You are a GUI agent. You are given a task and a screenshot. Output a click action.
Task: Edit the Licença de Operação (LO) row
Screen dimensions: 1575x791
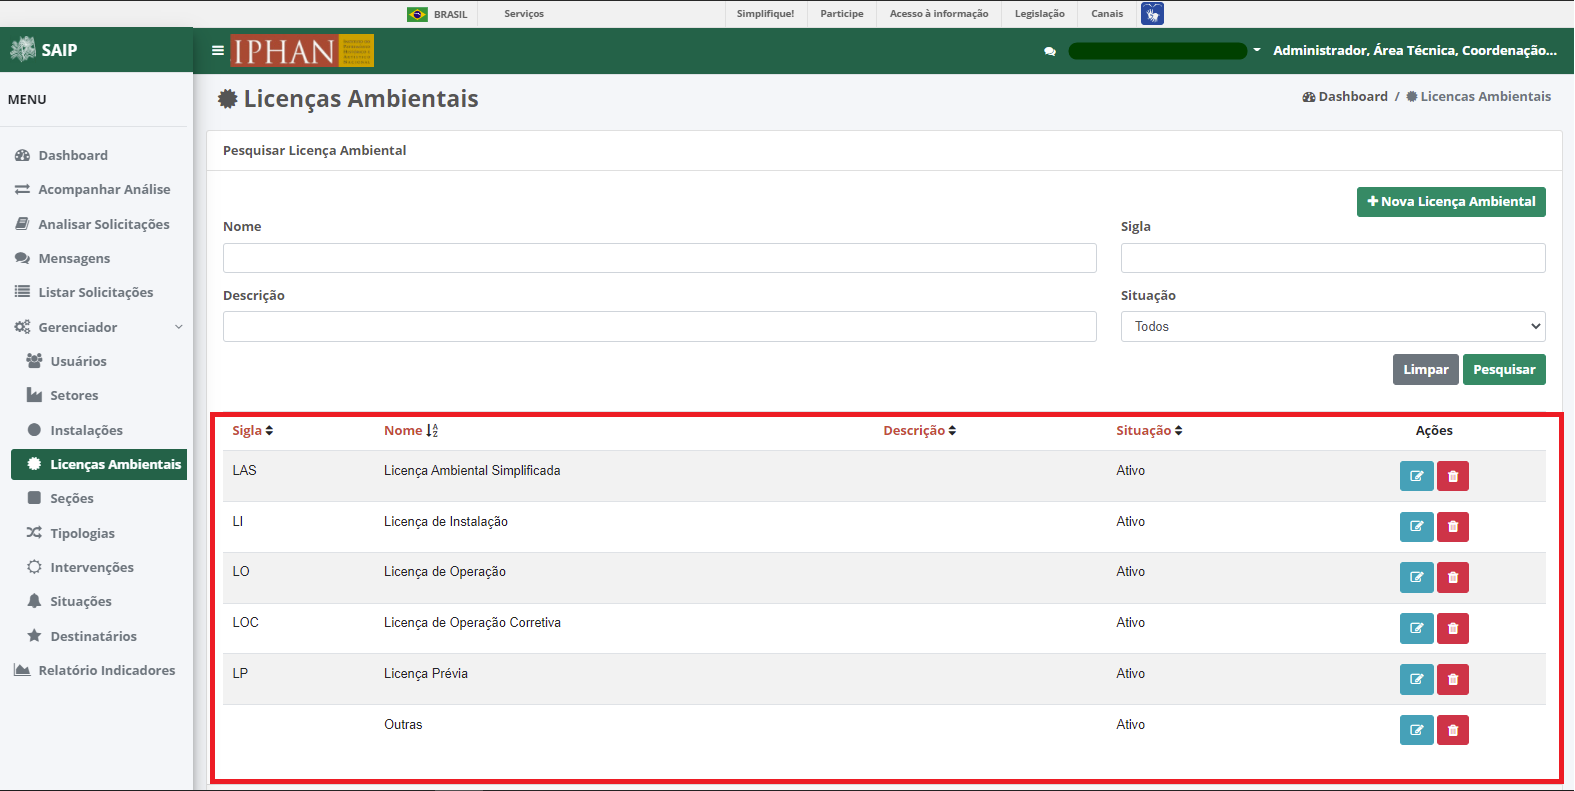tap(1416, 577)
